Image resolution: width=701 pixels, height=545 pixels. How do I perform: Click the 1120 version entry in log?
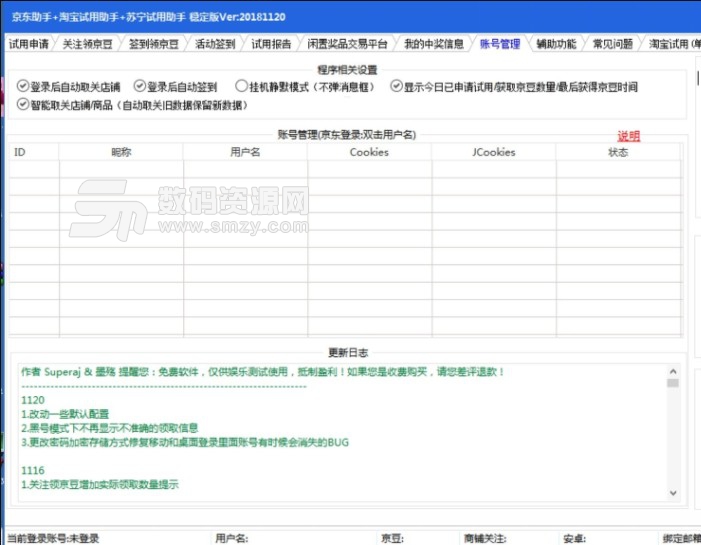coord(33,400)
